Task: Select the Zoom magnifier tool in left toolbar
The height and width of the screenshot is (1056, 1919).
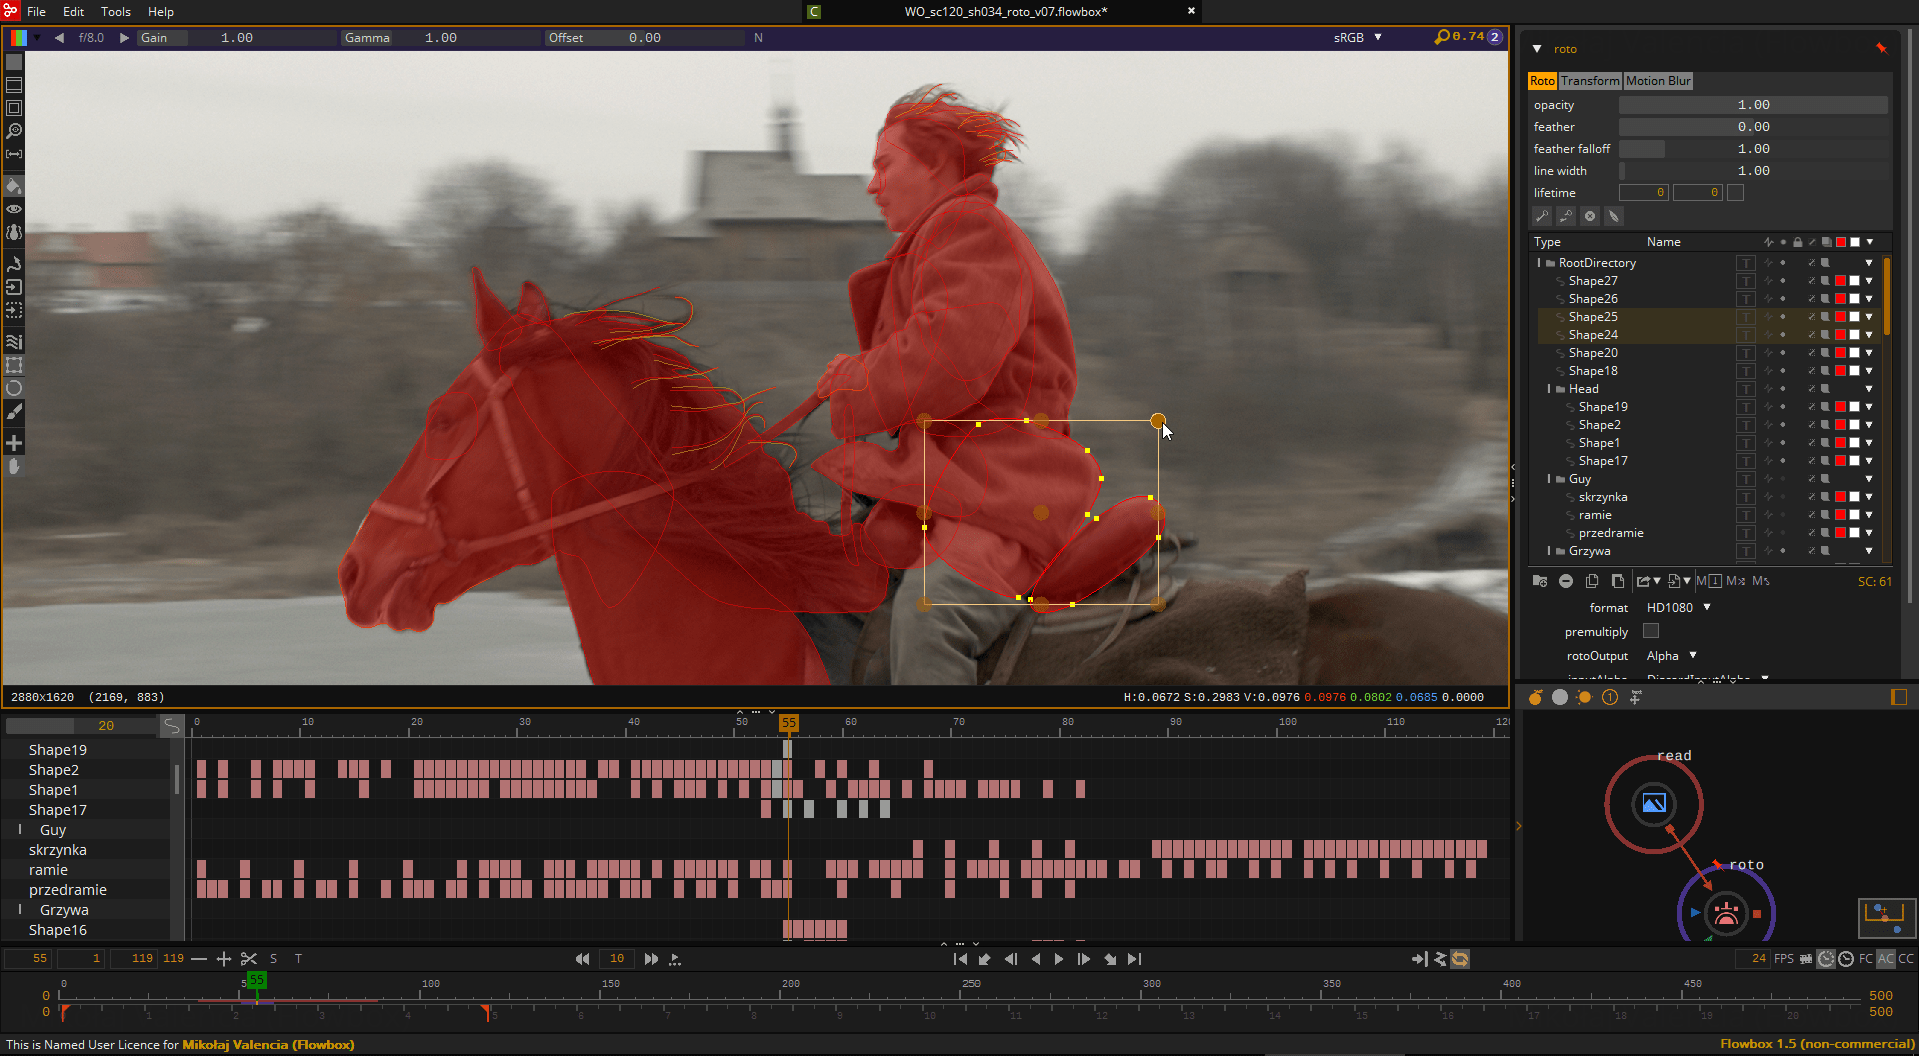Action: point(15,130)
